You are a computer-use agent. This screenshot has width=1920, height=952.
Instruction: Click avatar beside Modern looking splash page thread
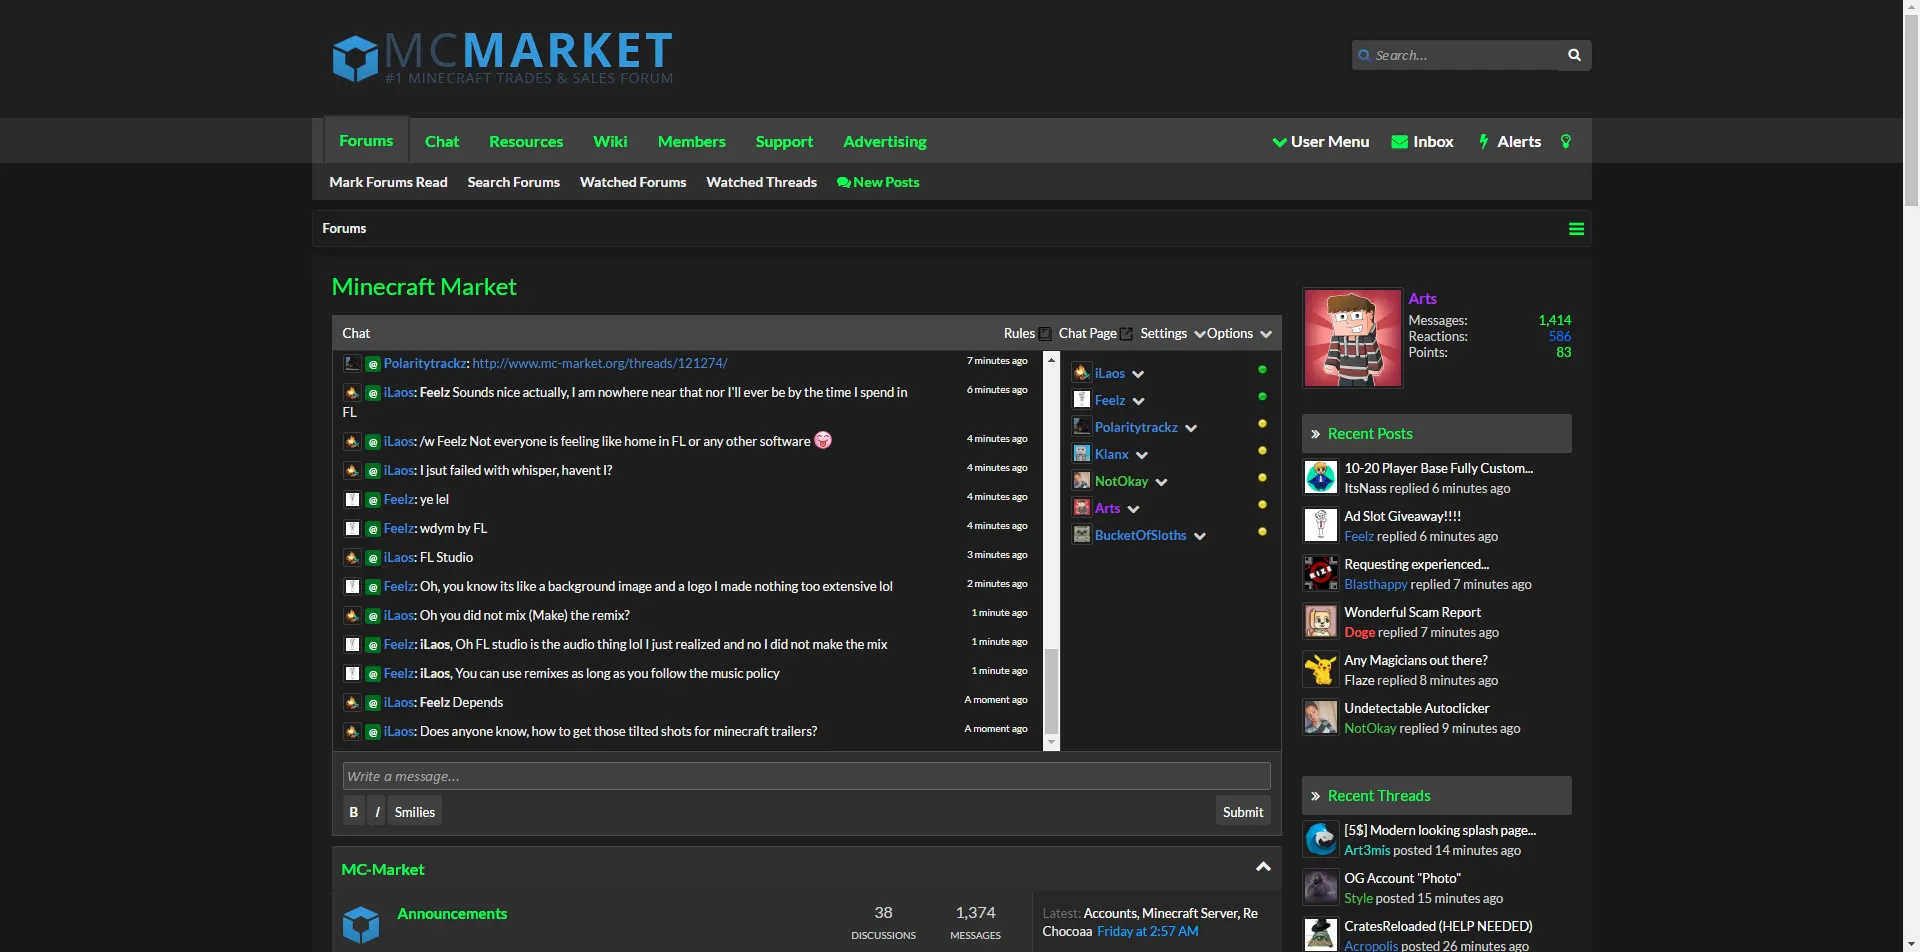pyautogui.click(x=1321, y=839)
